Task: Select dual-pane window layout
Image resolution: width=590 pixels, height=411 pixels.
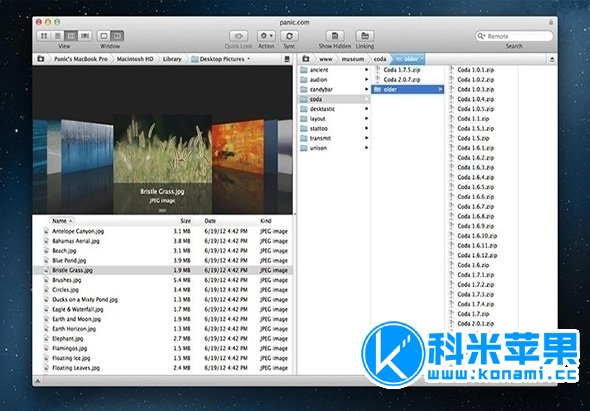Action: (x=117, y=36)
